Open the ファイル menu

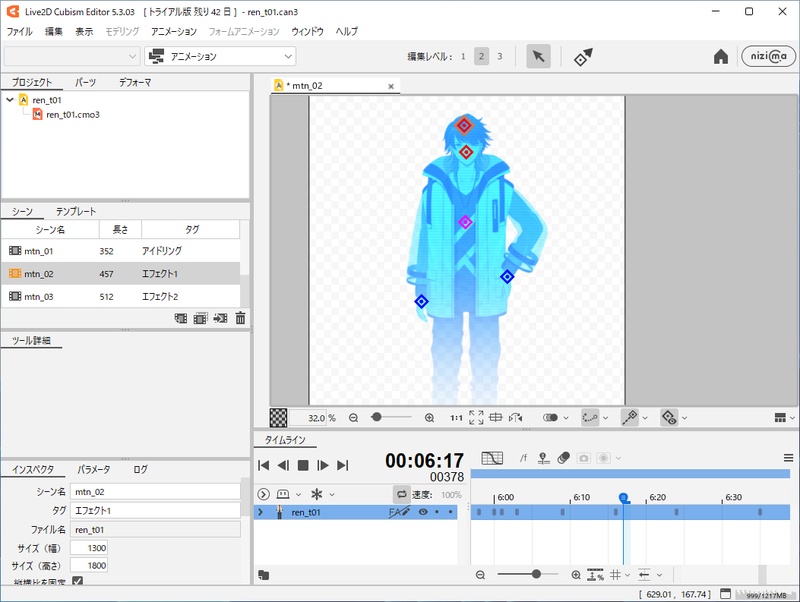(19, 31)
